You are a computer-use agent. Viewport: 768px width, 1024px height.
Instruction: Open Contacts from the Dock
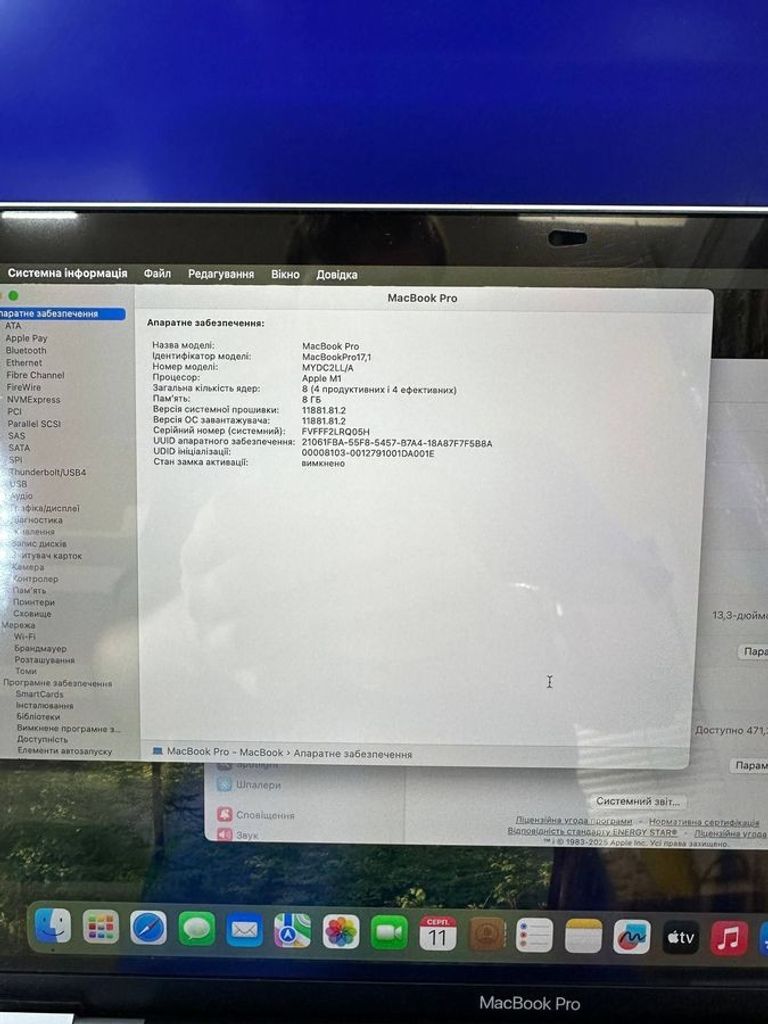487,935
